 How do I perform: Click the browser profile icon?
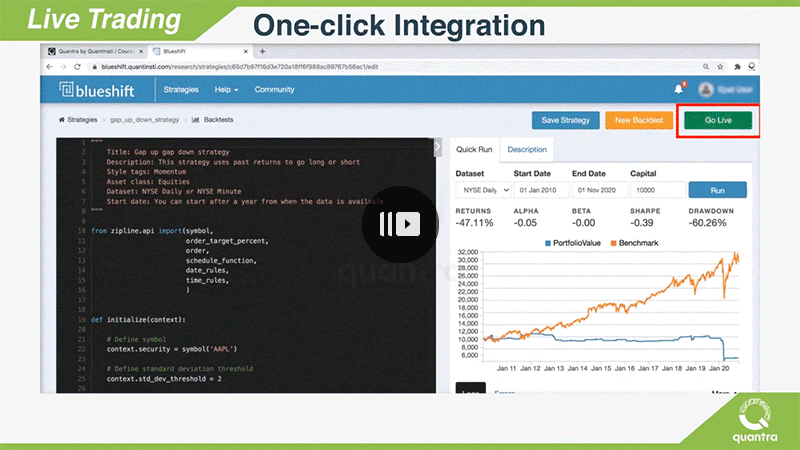(x=752, y=67)
